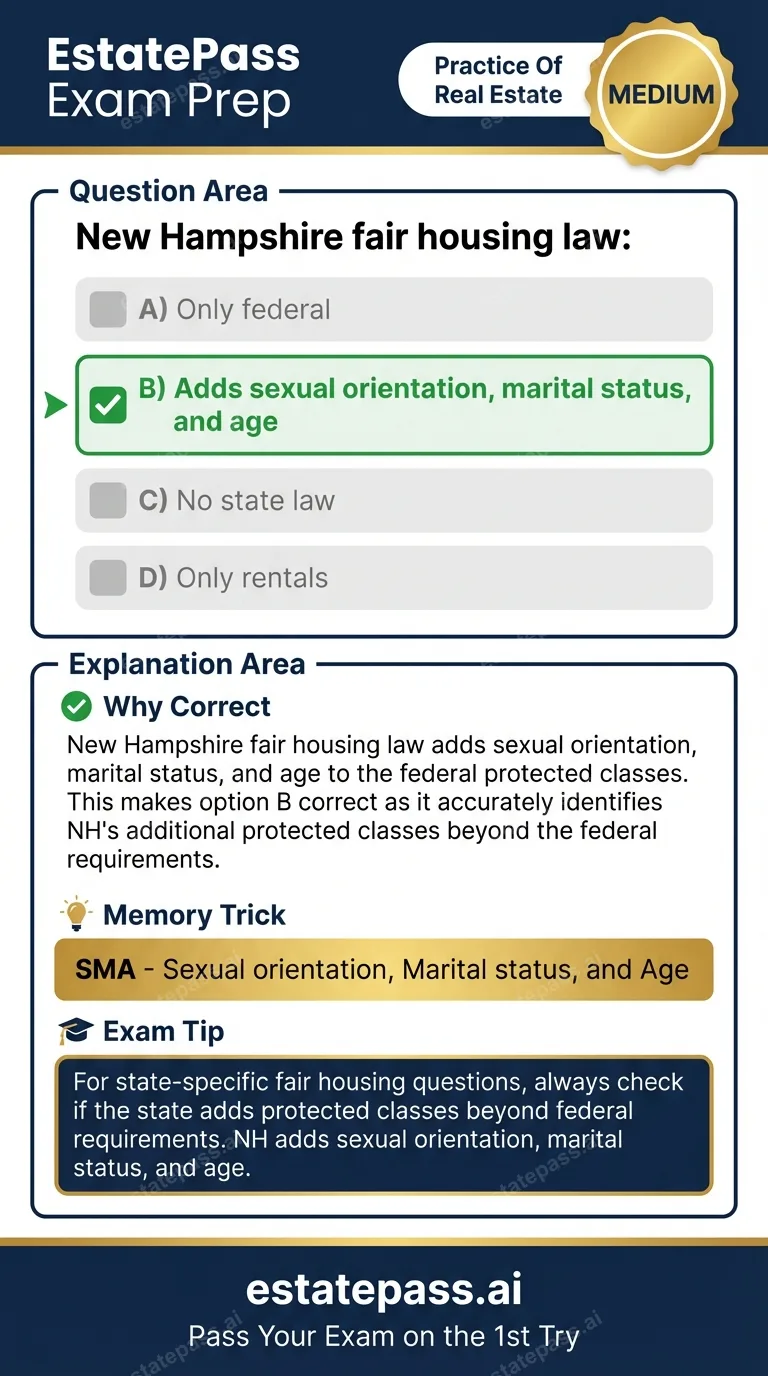The width and height of the screenshot is (768, 1376).
Task: Click the gold SMA memory trick banner
Action: (x=384, y=970)
